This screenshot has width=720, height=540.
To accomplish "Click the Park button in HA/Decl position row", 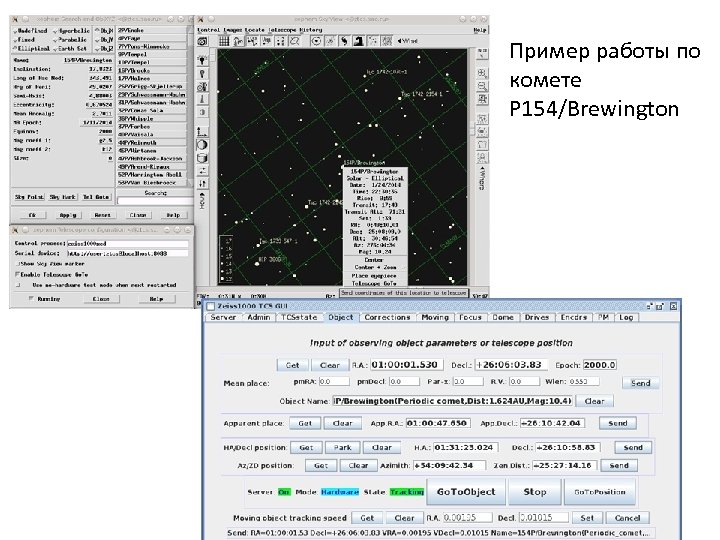I will (x=343, y=447).
